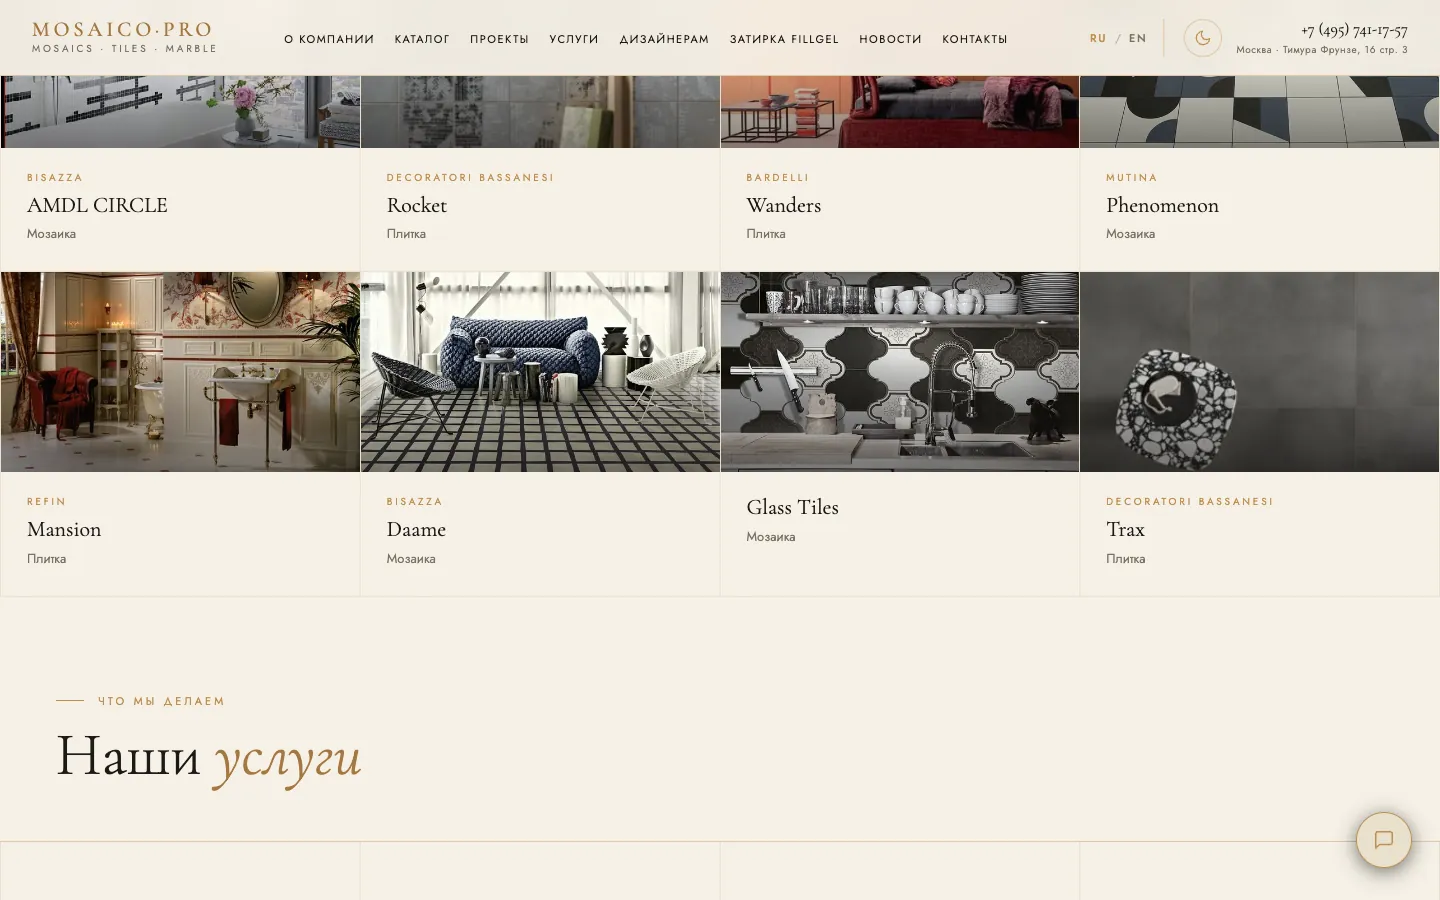Open the Wanders collection title

(784, 205)
